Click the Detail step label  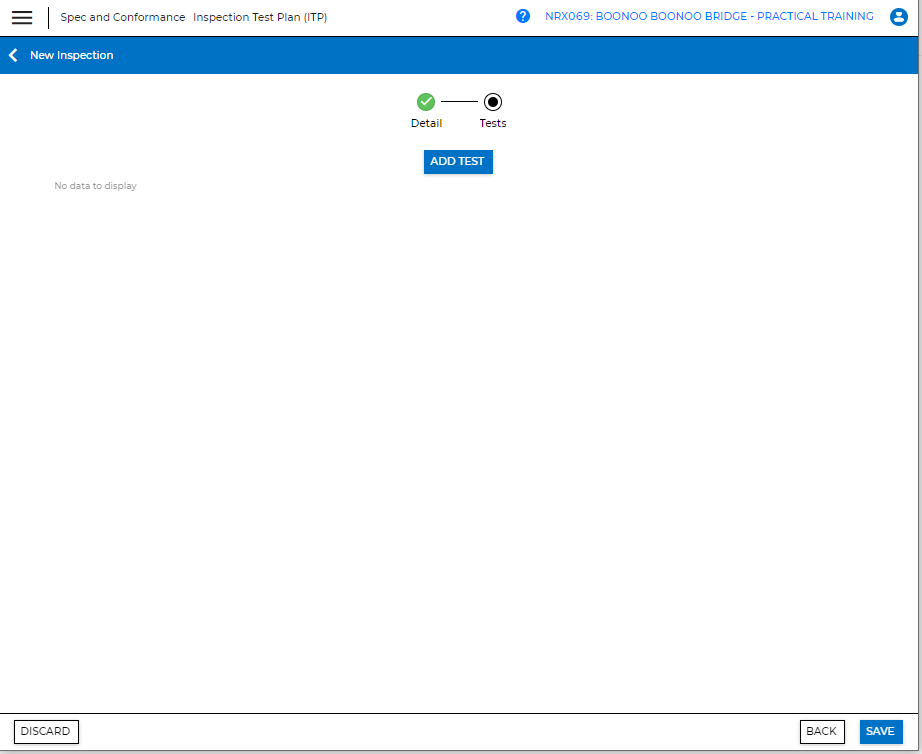click(x=426, y=123)
